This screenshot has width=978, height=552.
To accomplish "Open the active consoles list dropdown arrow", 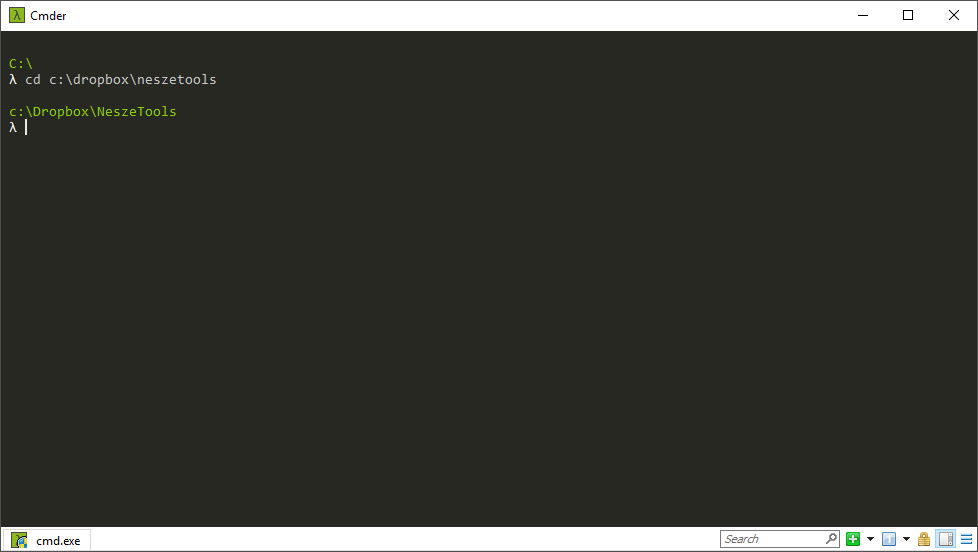I will point(906,539).
